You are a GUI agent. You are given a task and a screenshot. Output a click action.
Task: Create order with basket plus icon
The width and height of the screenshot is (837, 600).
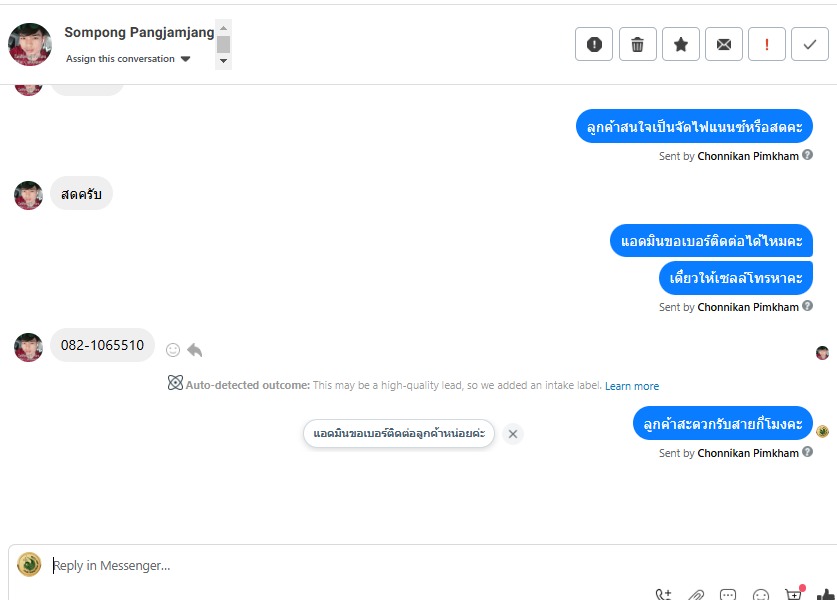pyautogui.click(x=794, y=594)
